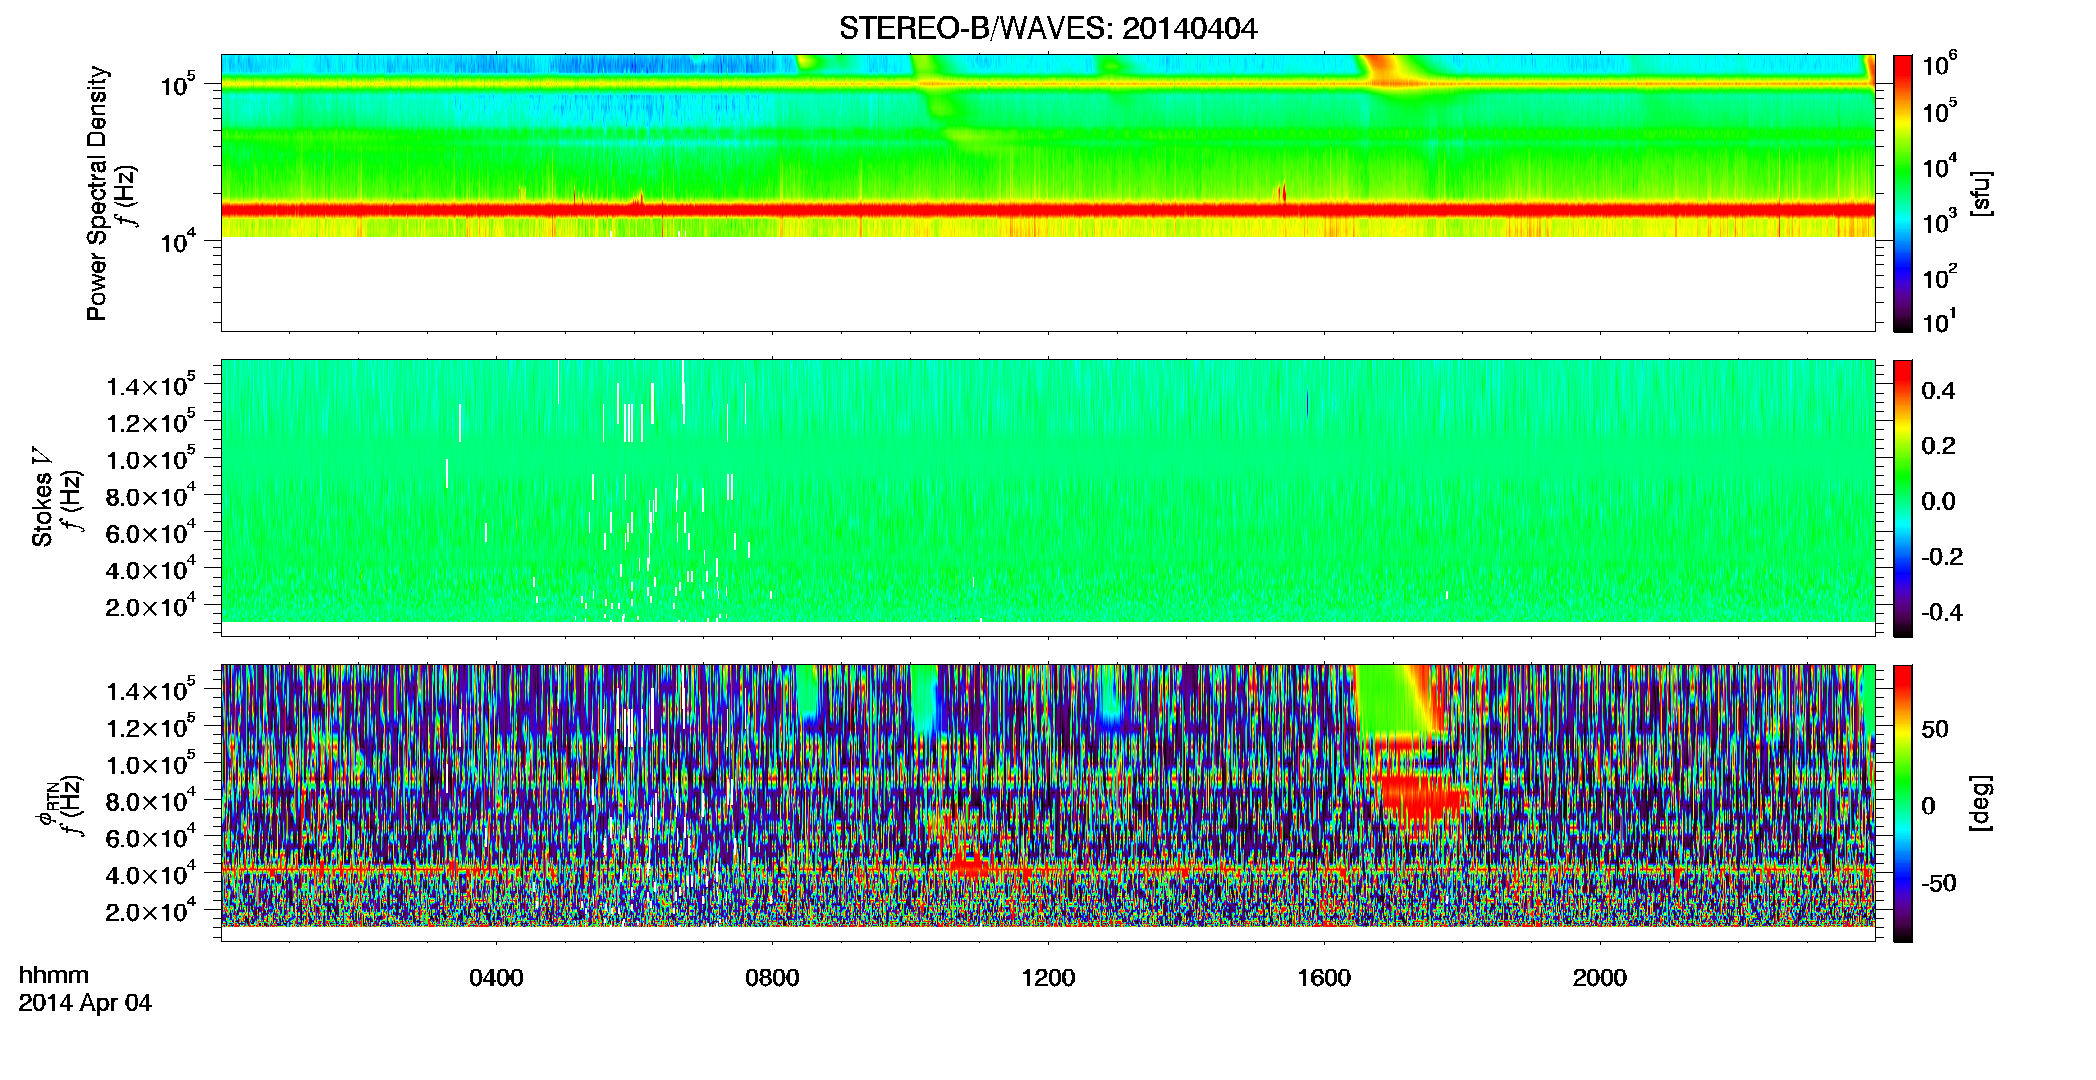Click the 0.4 value on Stokes color bar

pyautogui.click(x=1938, y=391)
